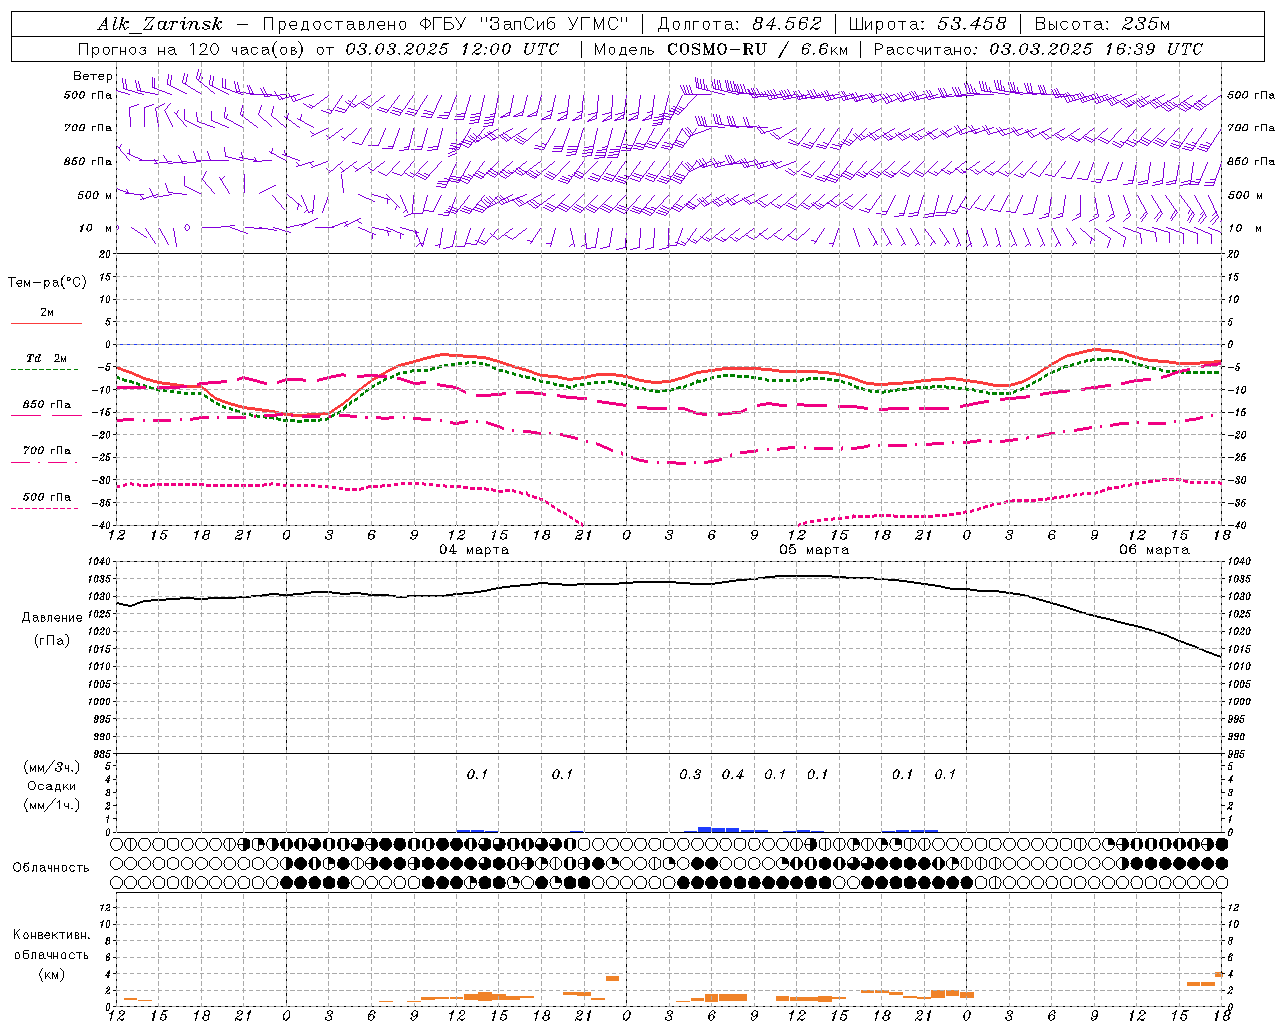The image size is (1280, 1024).
Task: Click the "850 гПа" temperature legend entry
Action: point(47,405)
